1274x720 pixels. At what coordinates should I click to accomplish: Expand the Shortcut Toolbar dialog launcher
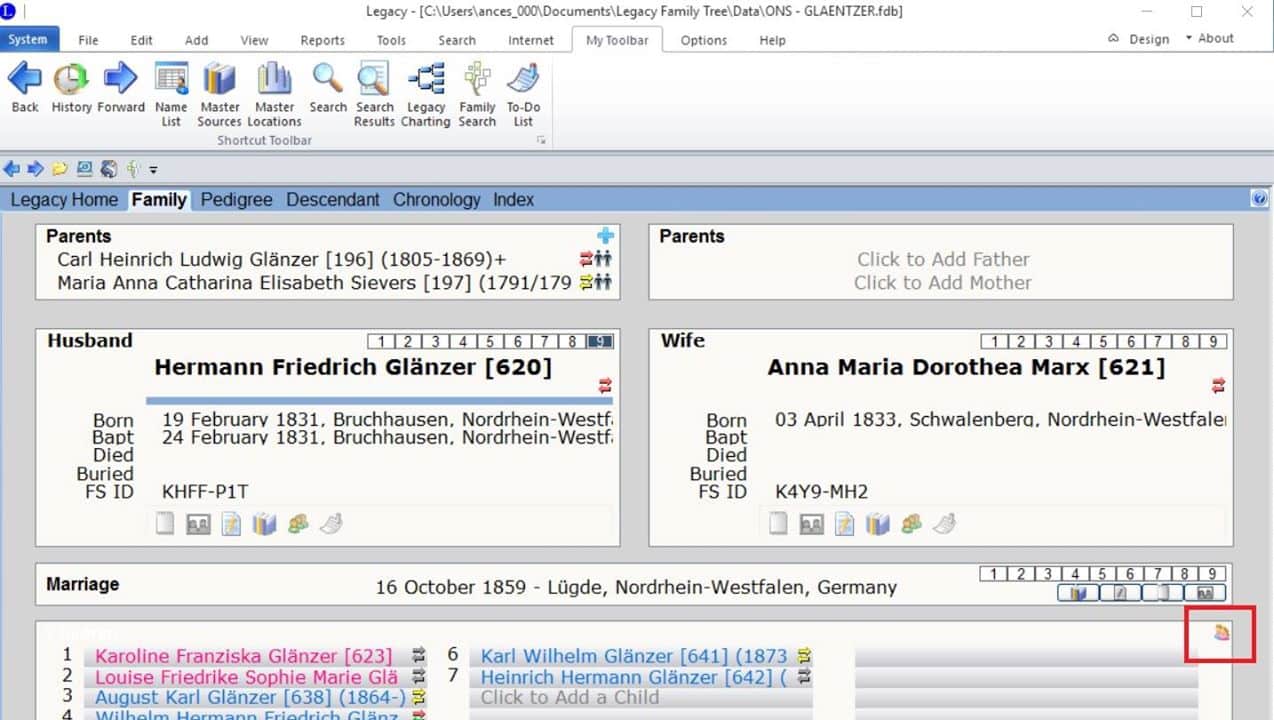point(541,141)
